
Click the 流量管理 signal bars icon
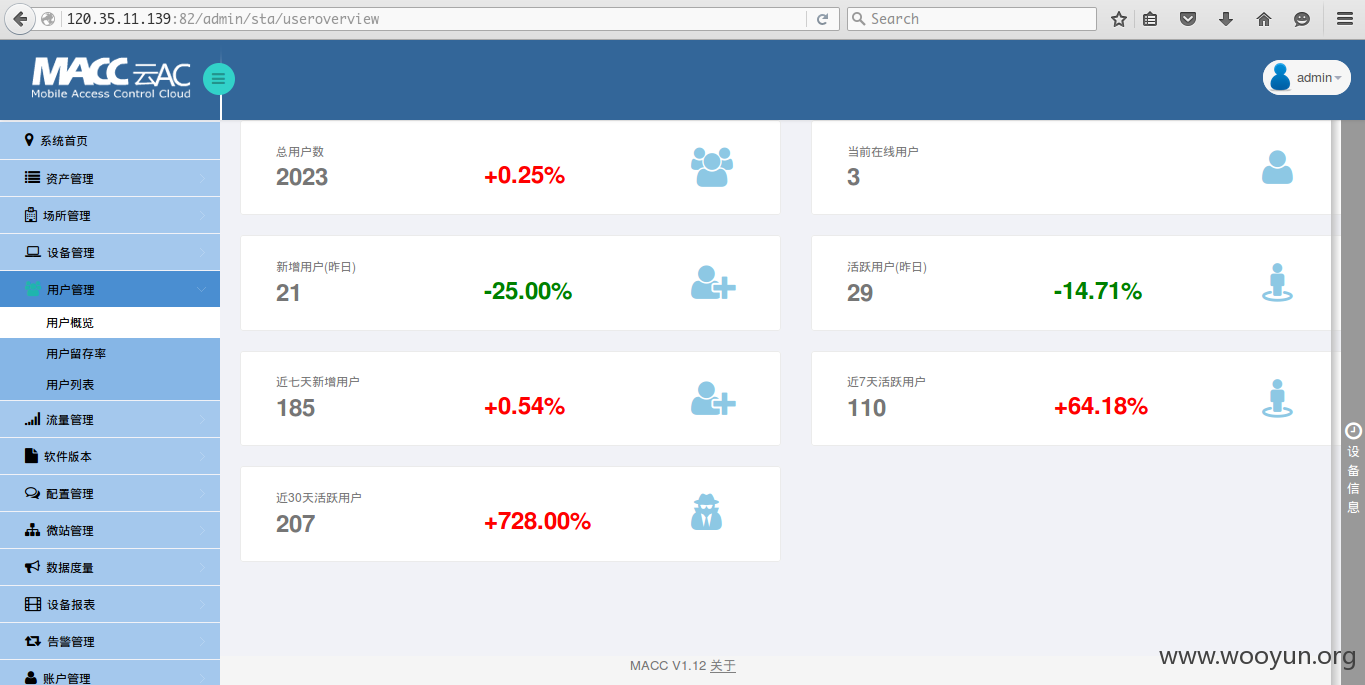point(33,419)
